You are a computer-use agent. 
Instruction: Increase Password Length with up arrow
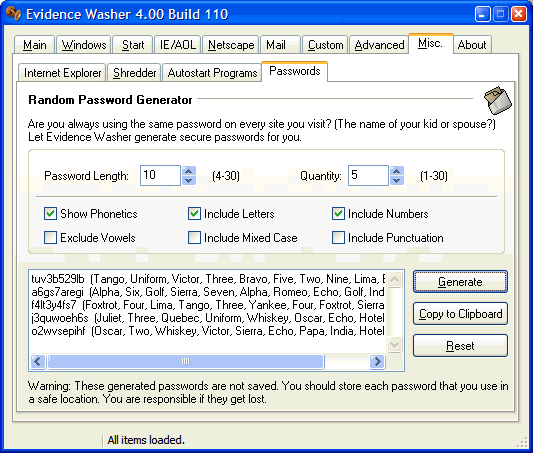[x=189, y=171]
